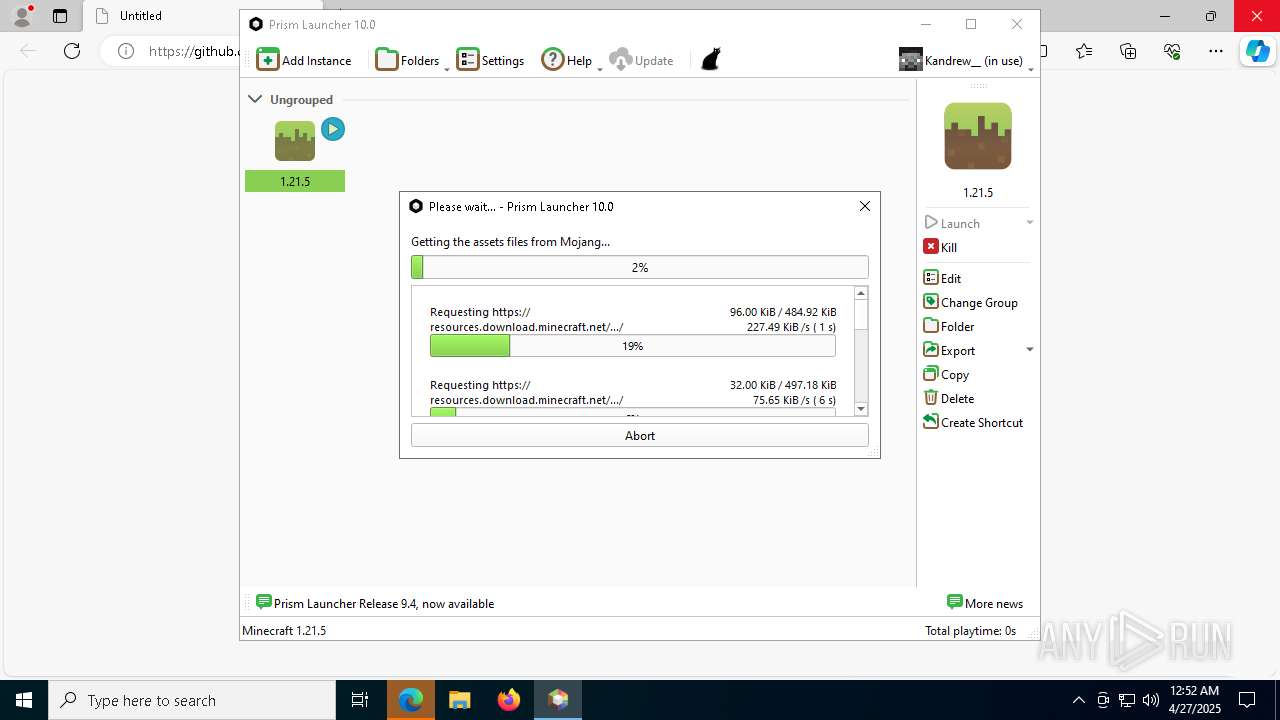1280x720 pixels.
Task: Delete the selected instance
Action: point(949,398)
